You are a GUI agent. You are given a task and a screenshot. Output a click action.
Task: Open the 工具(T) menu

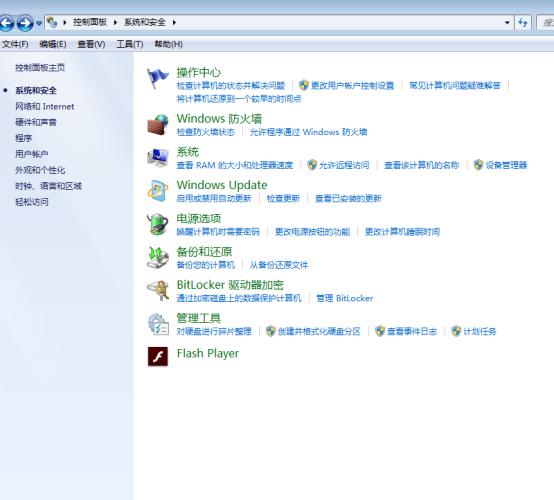pos(130,44)
